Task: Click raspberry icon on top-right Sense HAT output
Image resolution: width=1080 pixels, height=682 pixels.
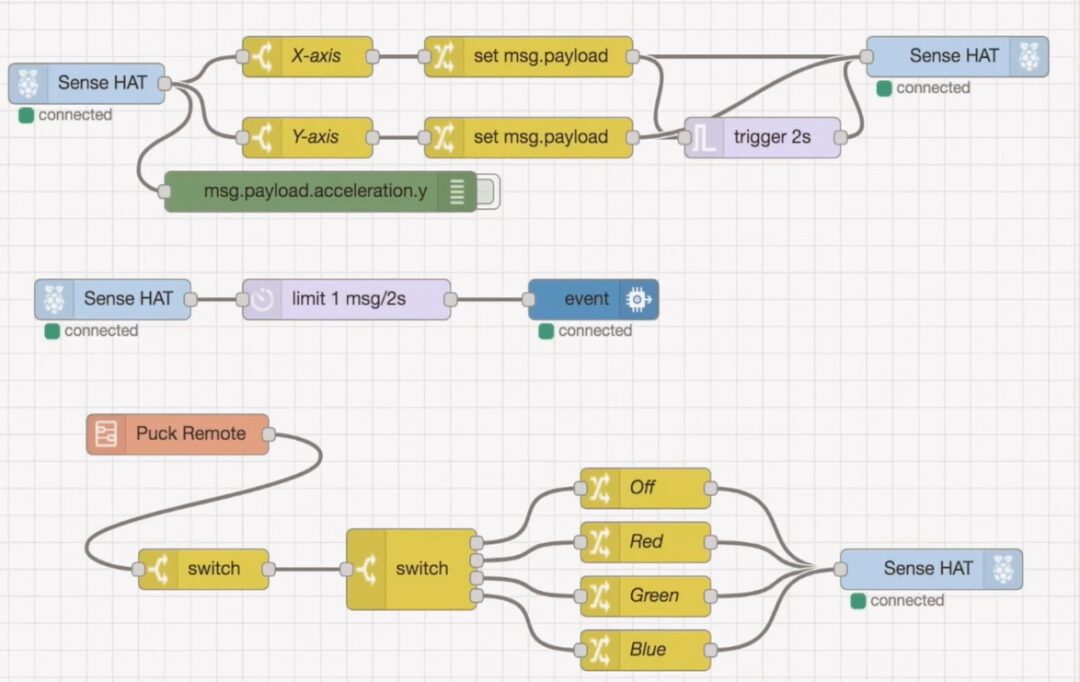Action: coord(1029,56)
